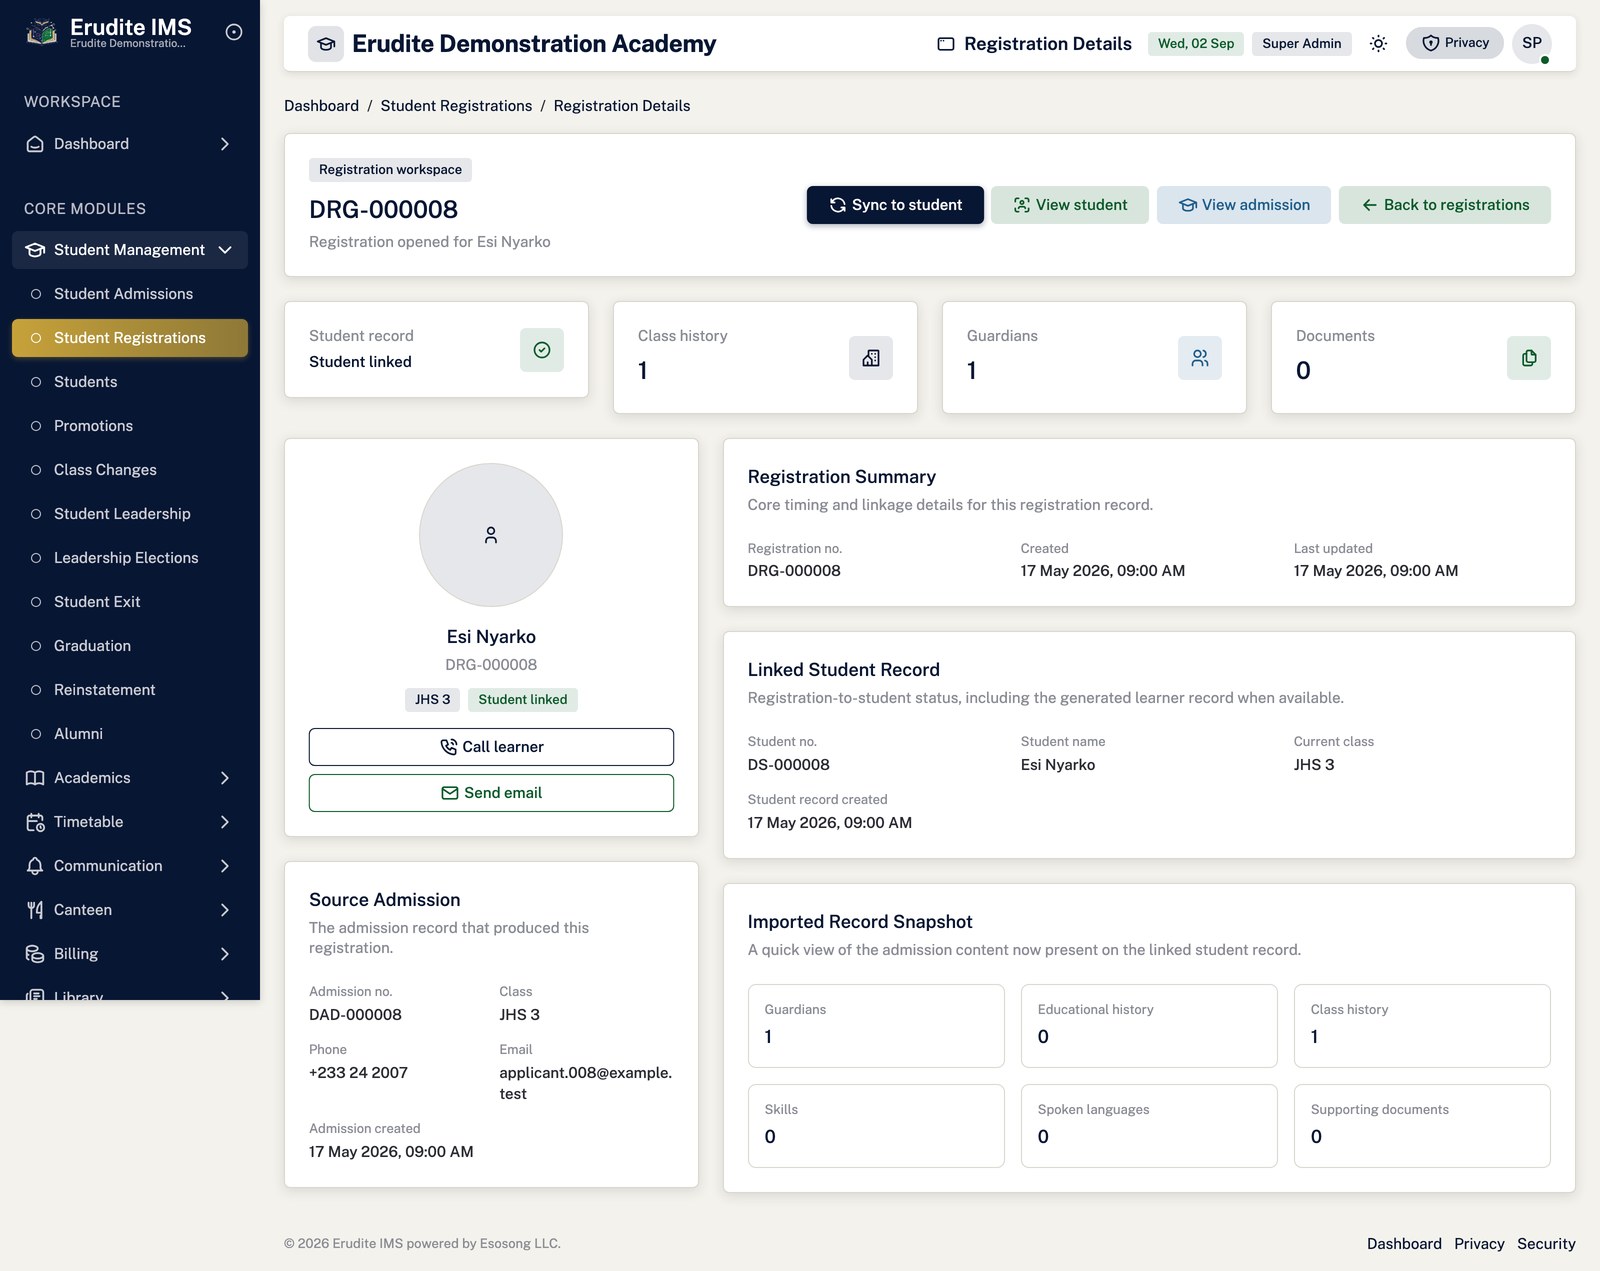Click the Erudite IMS logo icon
The width and height of the screenshot is (1600, 1271).
41,32
